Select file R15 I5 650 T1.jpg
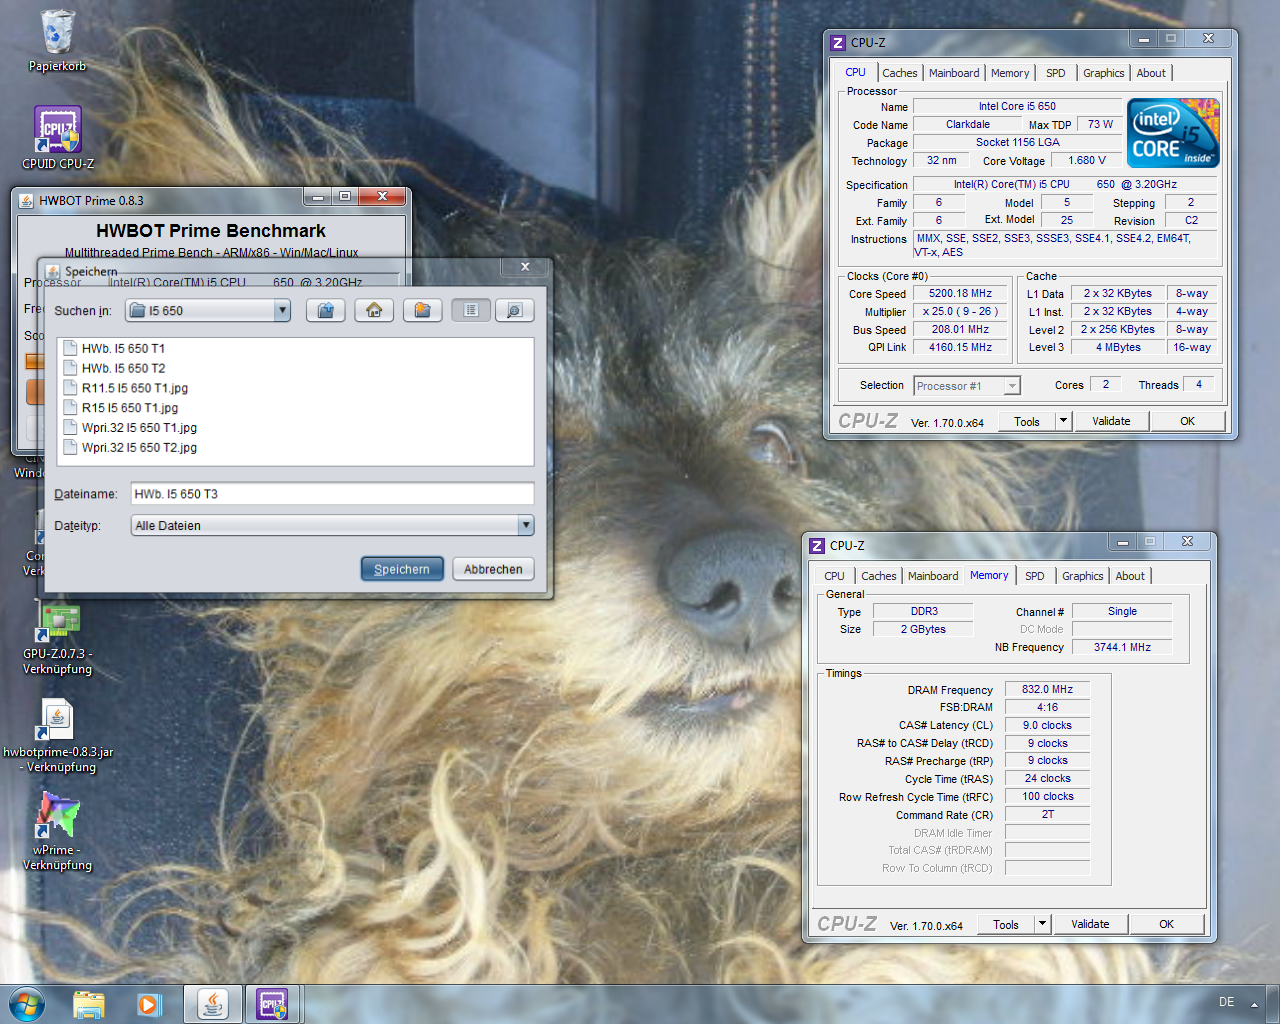Image resolution: width=1280 pixels, height=1024 pixels. 121,408
